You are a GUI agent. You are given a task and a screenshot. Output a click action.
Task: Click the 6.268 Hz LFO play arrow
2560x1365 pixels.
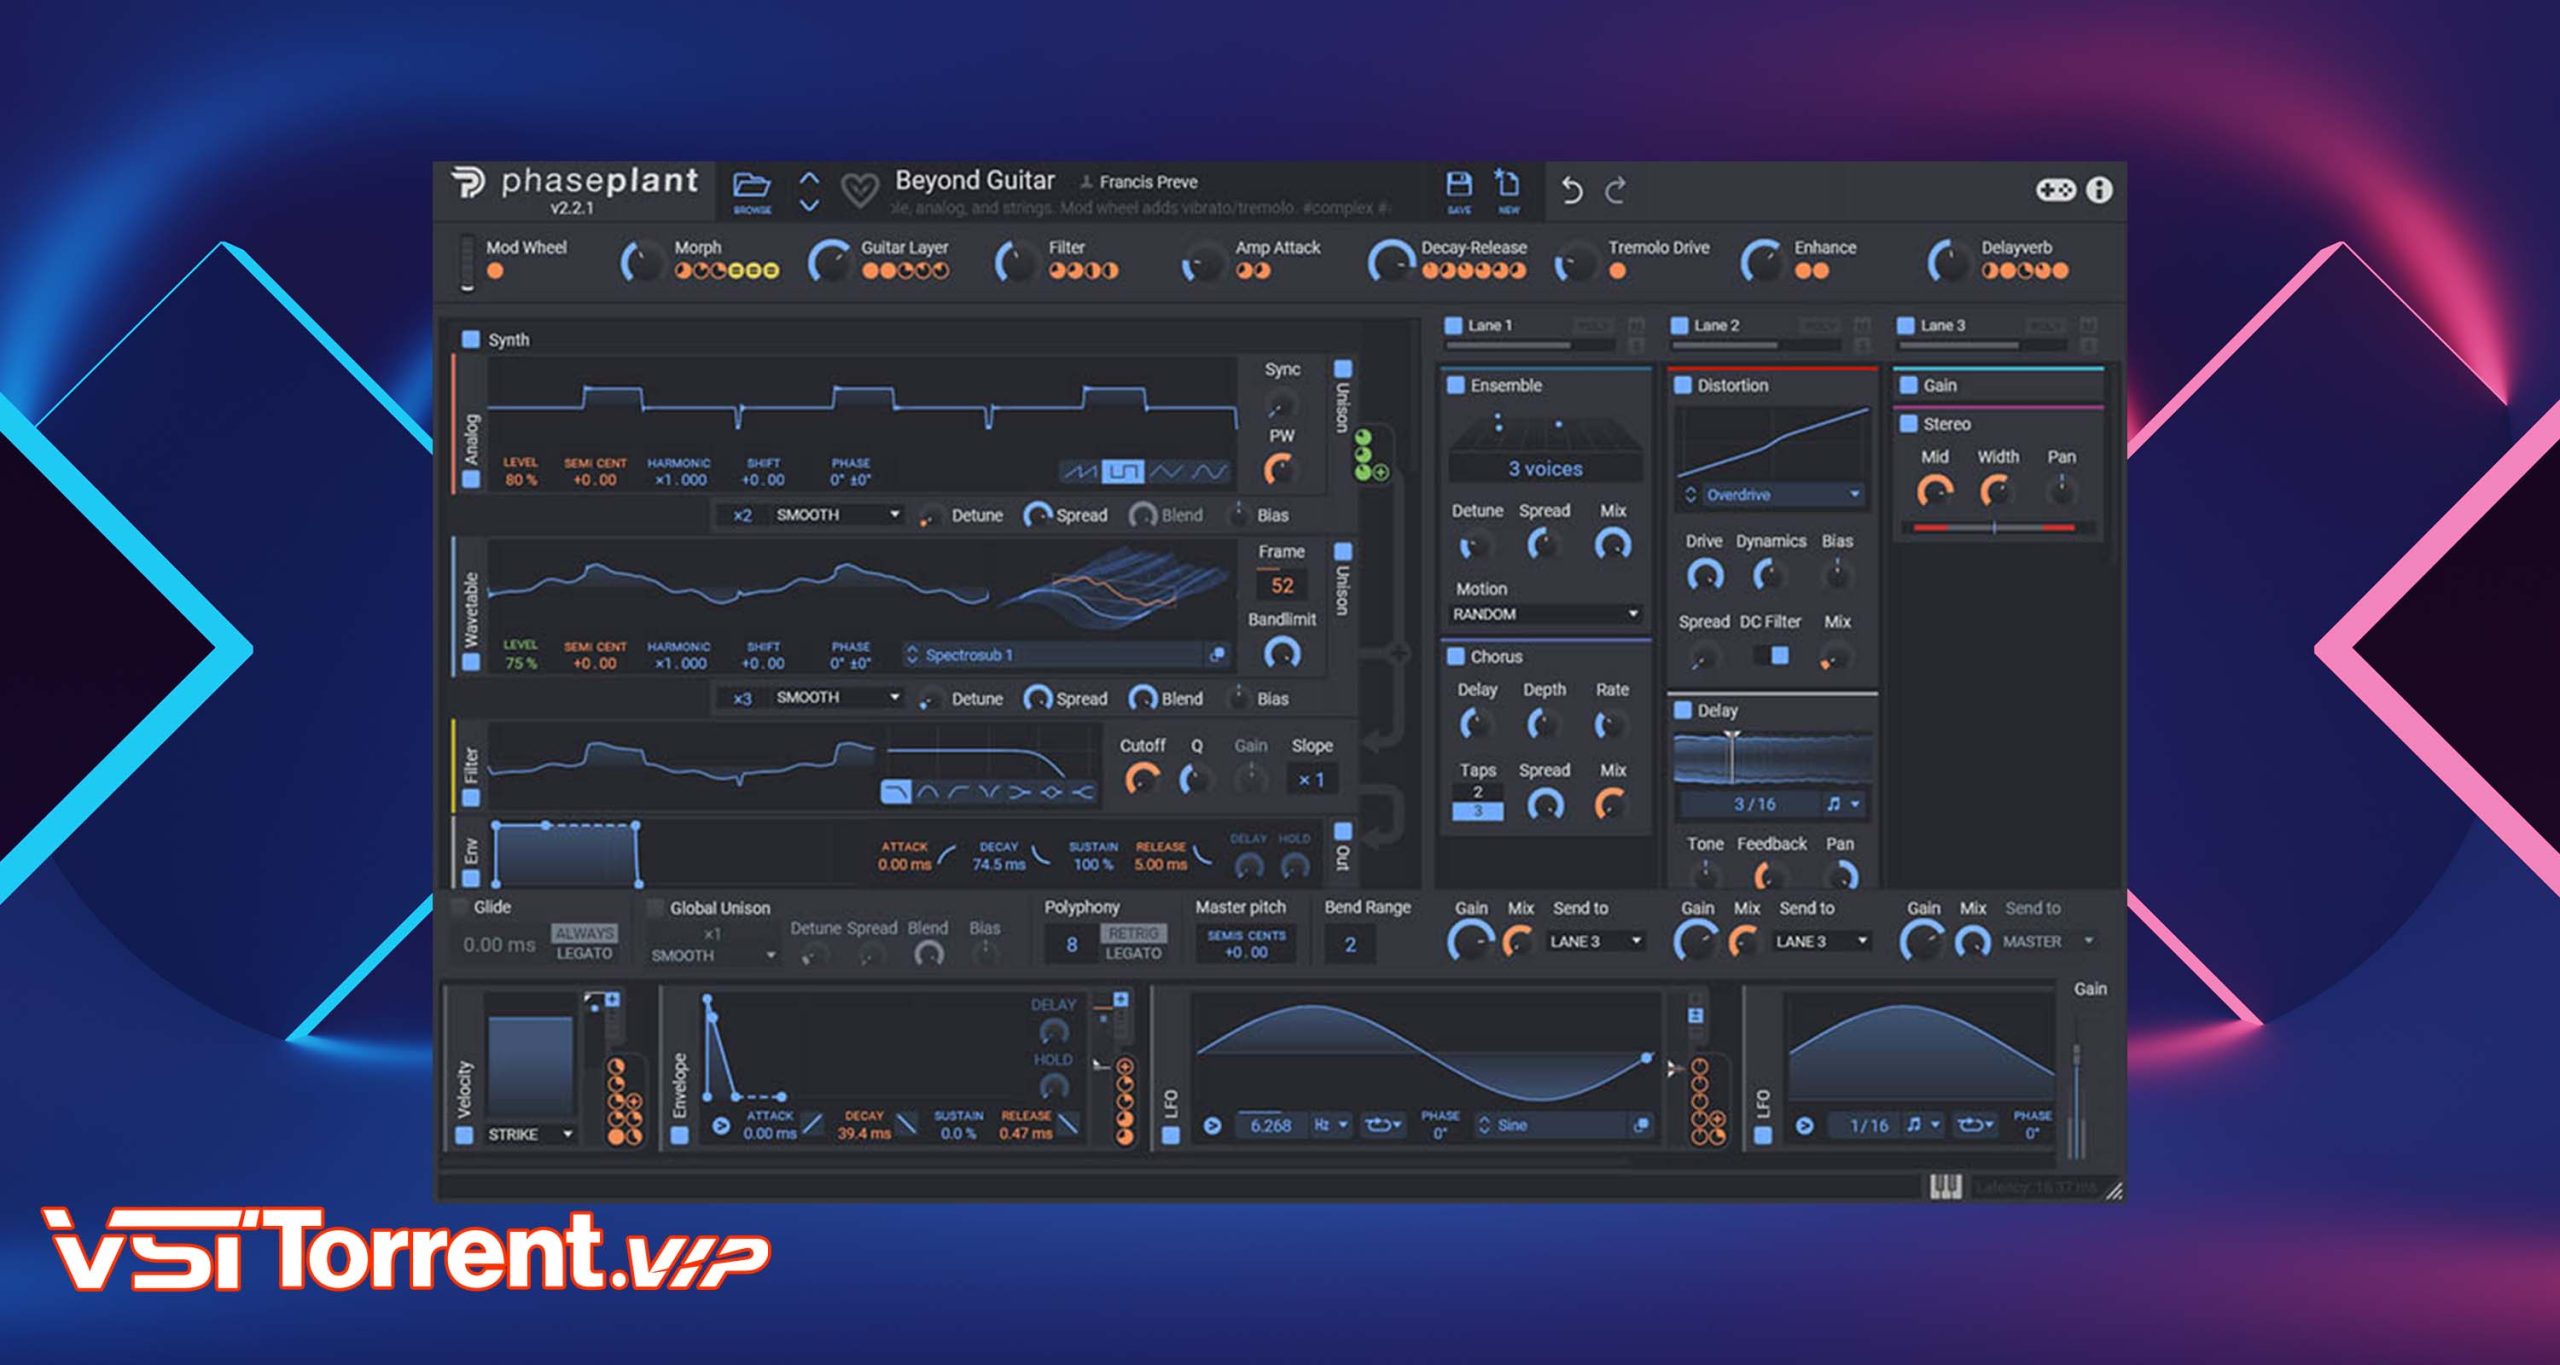(1212, 1126)
